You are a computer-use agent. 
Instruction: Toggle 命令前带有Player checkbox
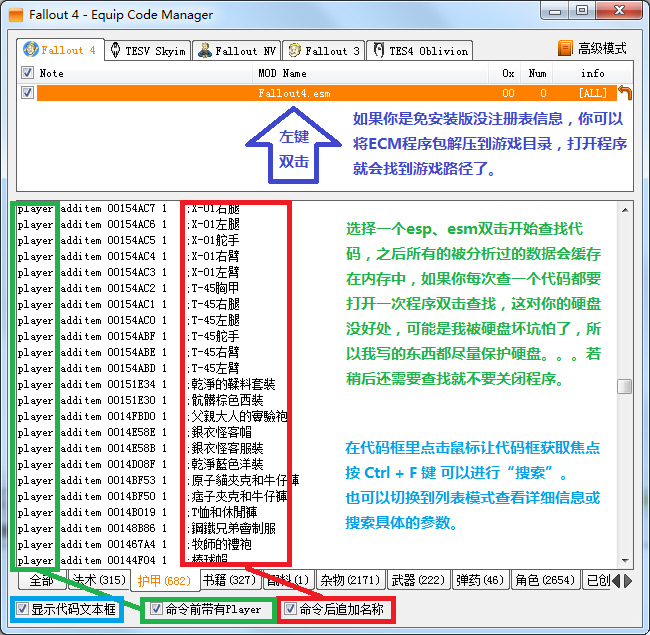pos(156,609)
